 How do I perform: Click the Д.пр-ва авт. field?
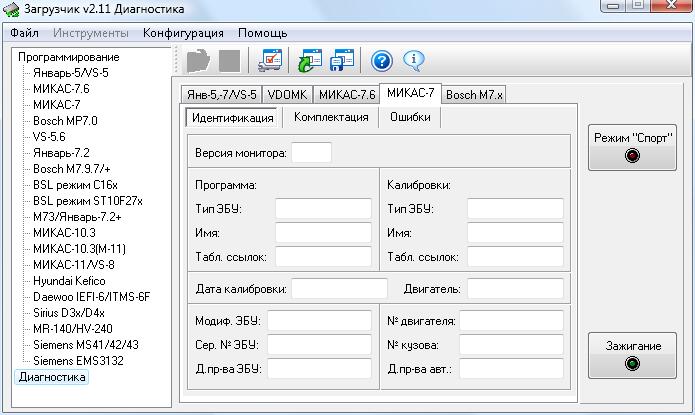tap(511, 368)
